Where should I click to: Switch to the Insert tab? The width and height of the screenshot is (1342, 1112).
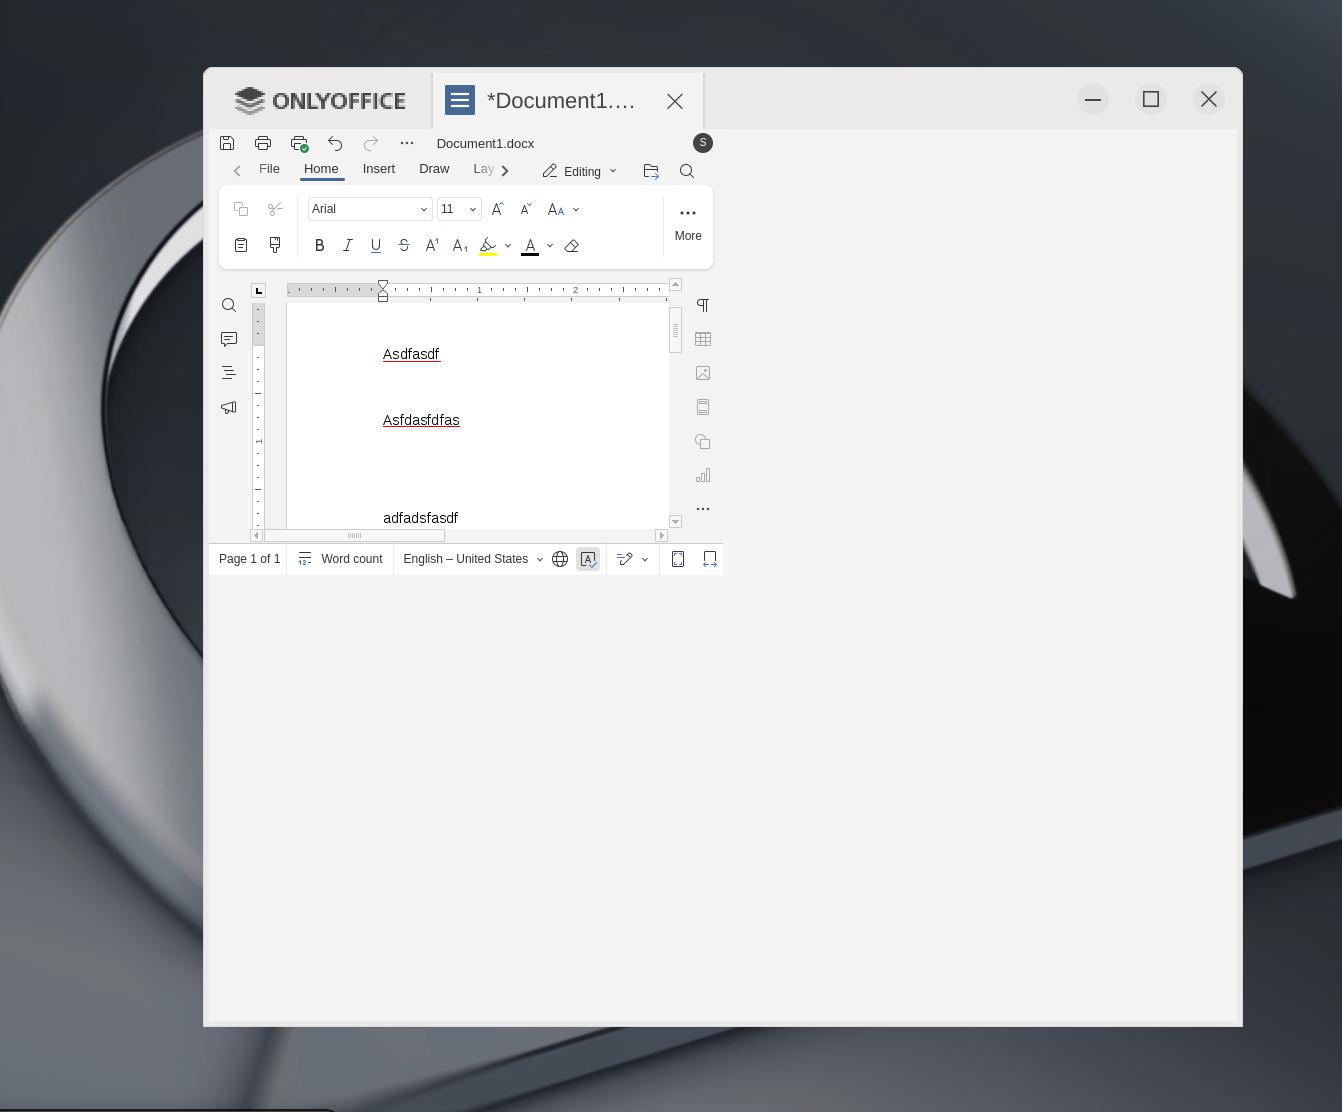click(378, 169)
